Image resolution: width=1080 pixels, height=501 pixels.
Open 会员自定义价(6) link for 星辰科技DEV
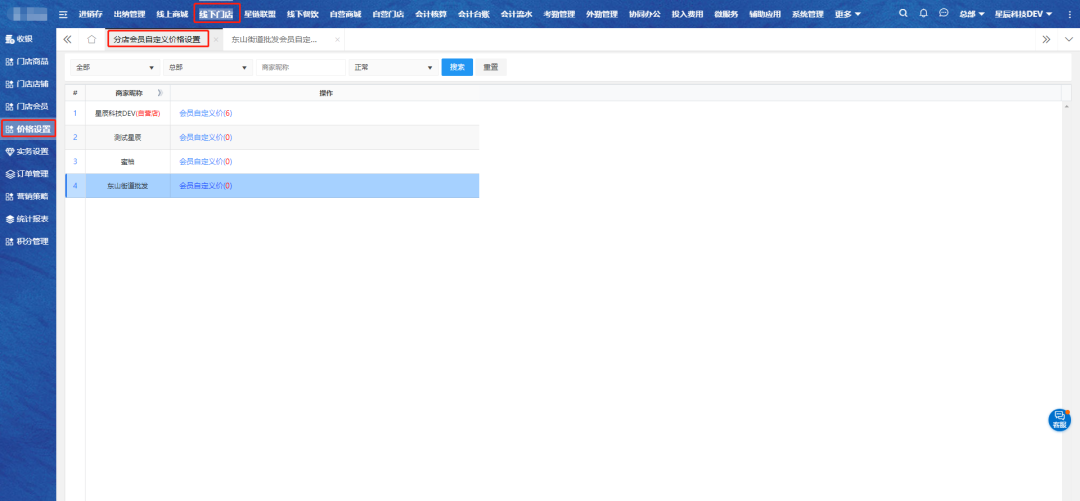point(205,113)
